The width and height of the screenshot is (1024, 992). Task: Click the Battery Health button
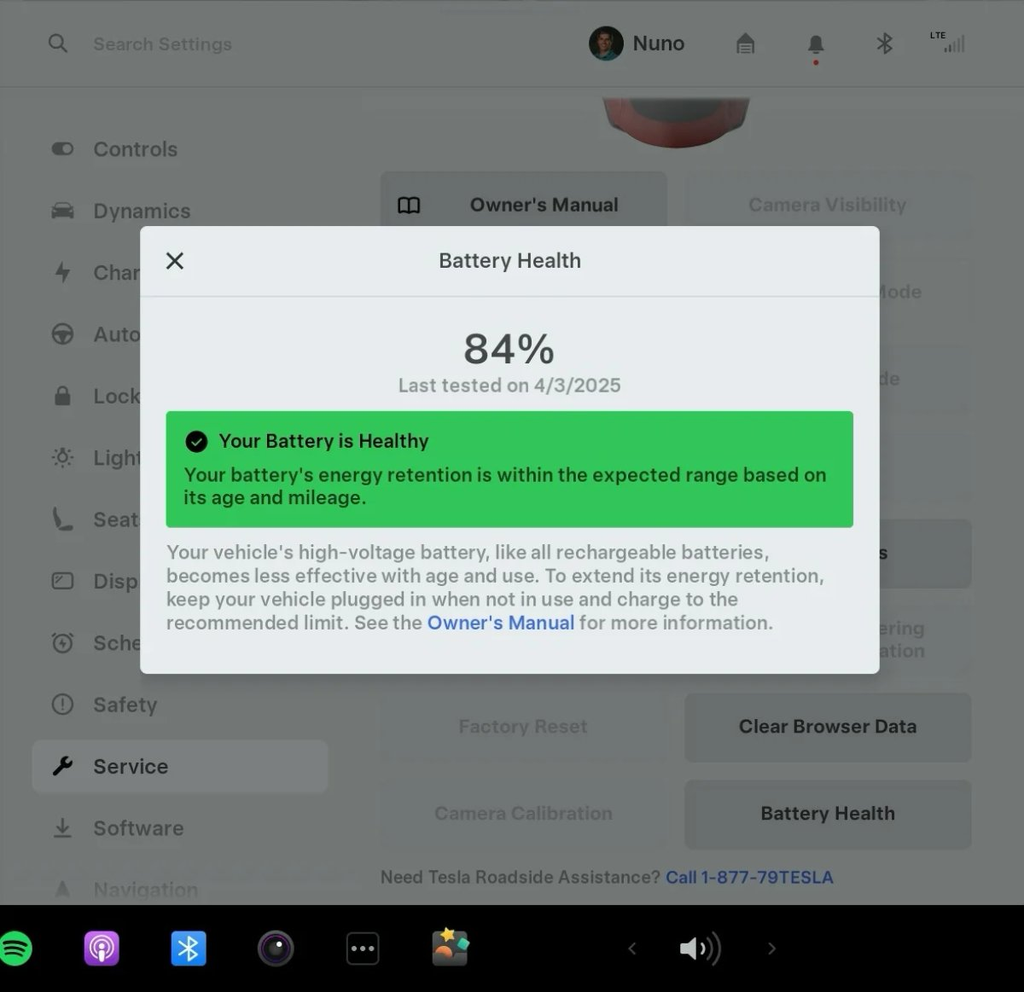827,814
